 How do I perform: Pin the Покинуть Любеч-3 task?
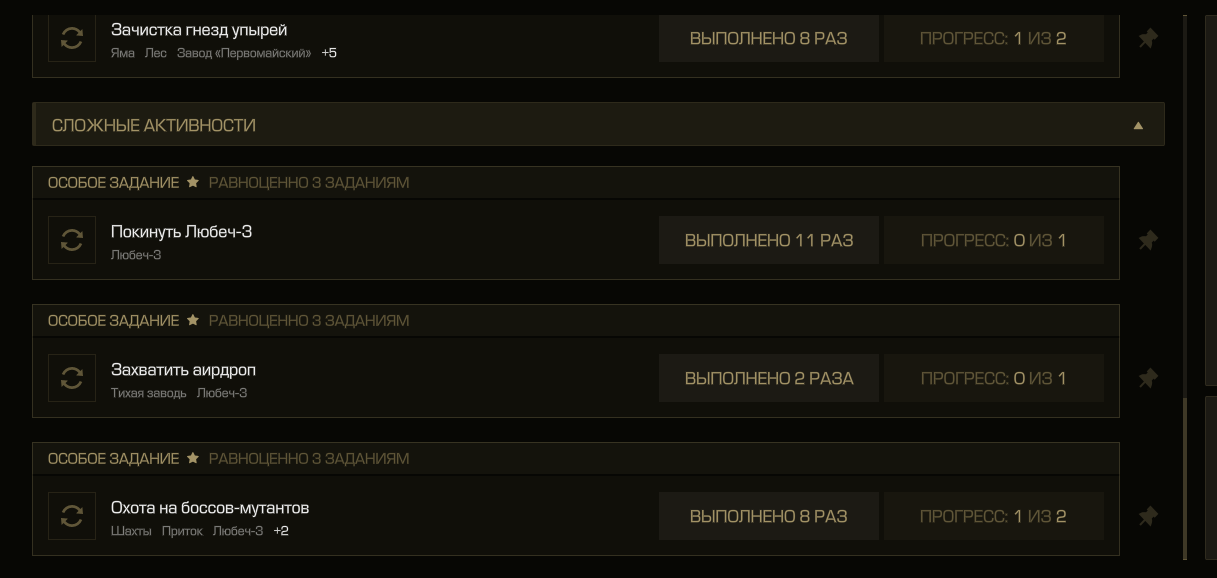tap(1148, 240)
